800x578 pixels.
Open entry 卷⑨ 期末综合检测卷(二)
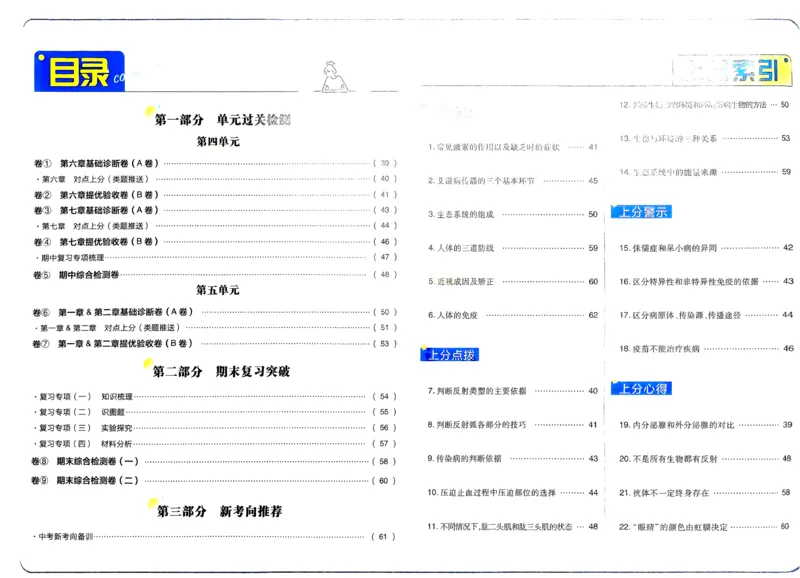pos(213,481)
